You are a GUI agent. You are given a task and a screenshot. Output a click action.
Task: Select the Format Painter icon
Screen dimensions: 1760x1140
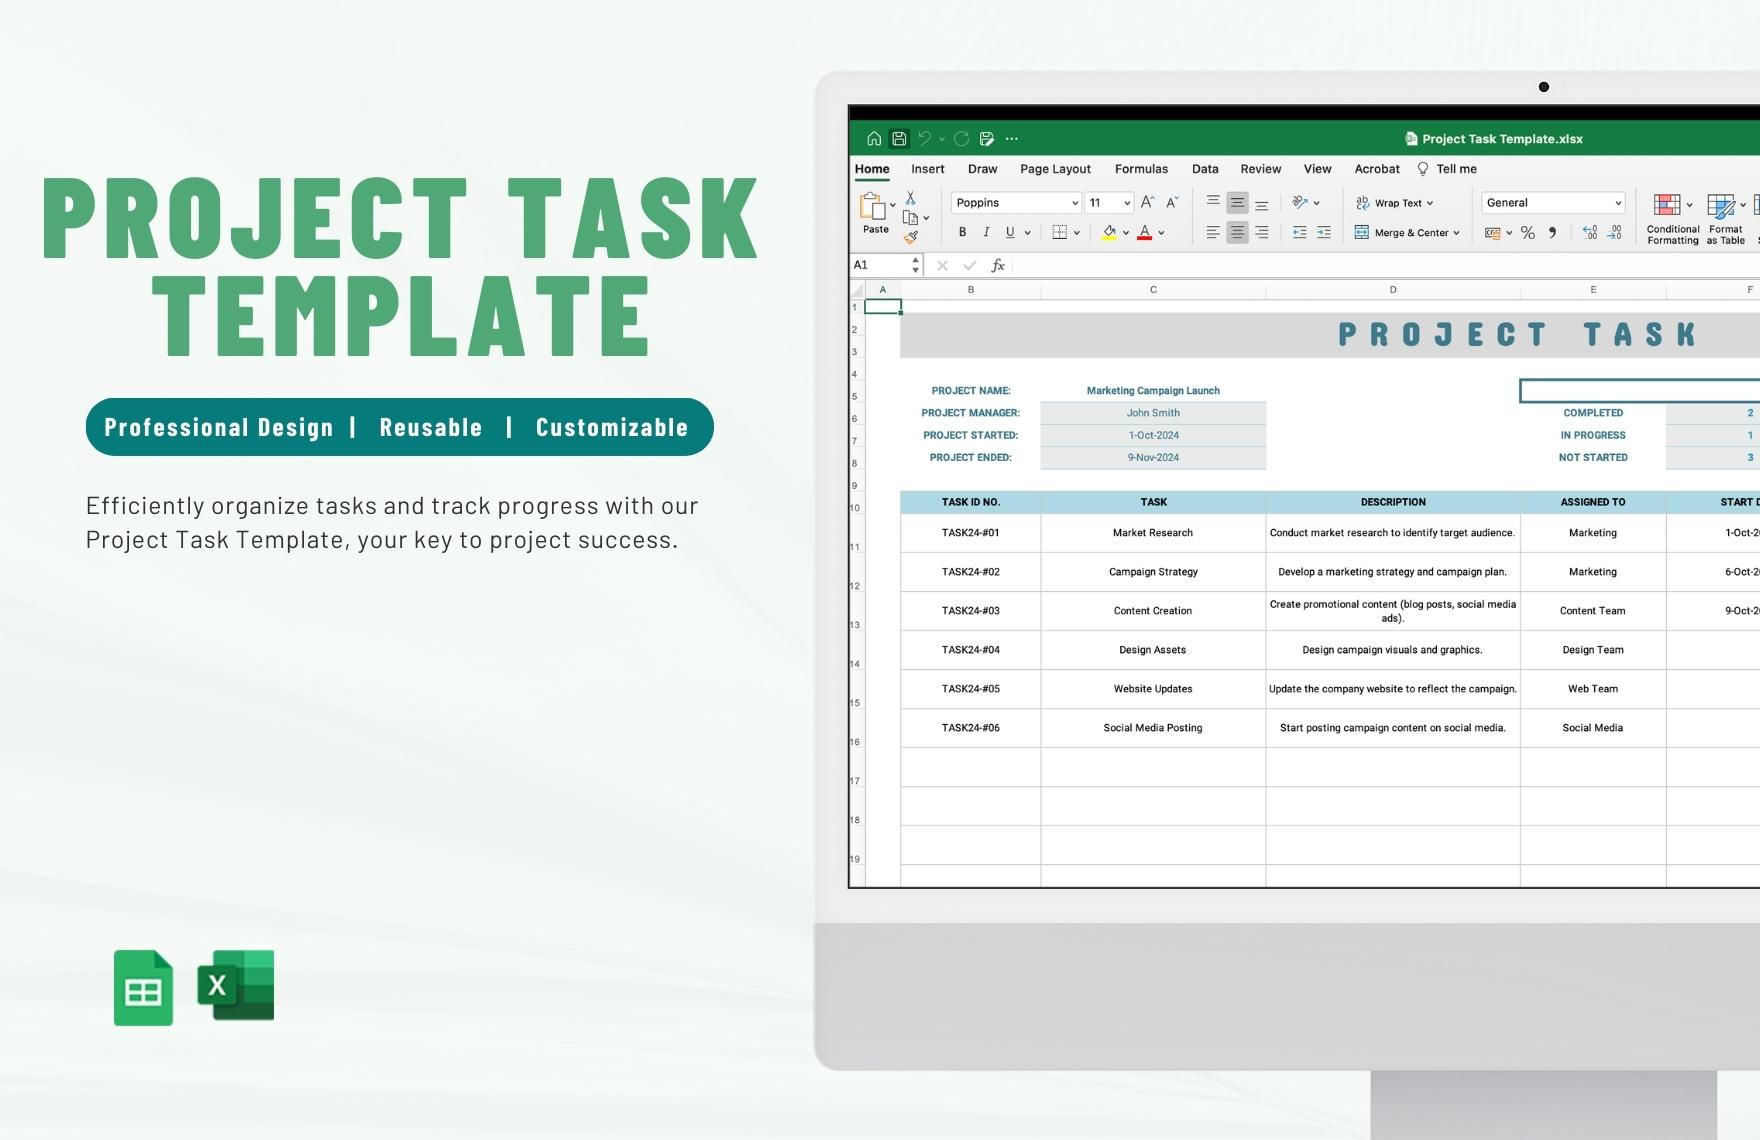(912, 237)
